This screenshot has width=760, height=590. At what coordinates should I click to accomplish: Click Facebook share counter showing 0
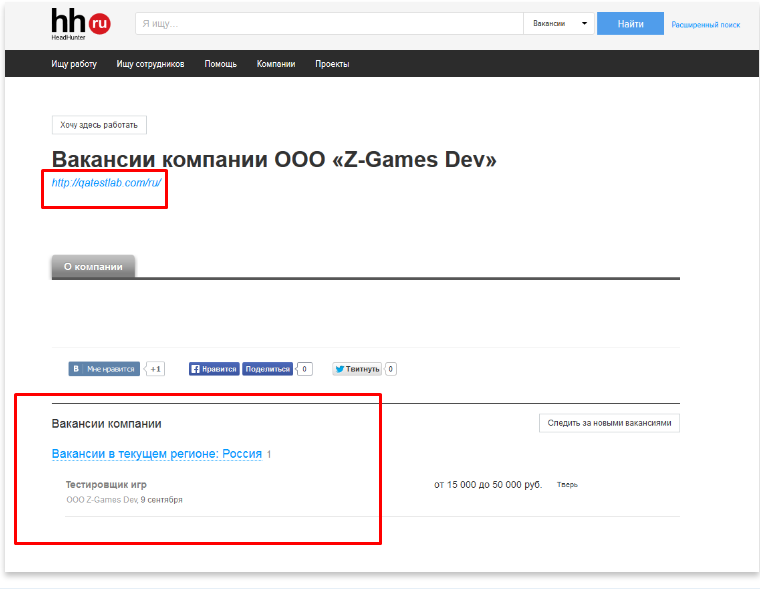coord(304,369)
